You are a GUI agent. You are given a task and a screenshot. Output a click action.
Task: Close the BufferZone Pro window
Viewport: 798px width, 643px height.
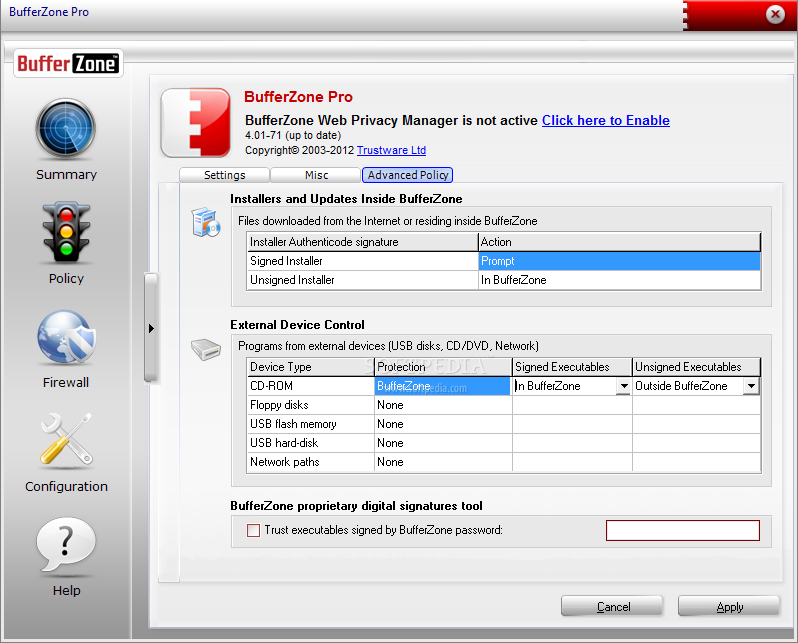click(x=775, y=14)
